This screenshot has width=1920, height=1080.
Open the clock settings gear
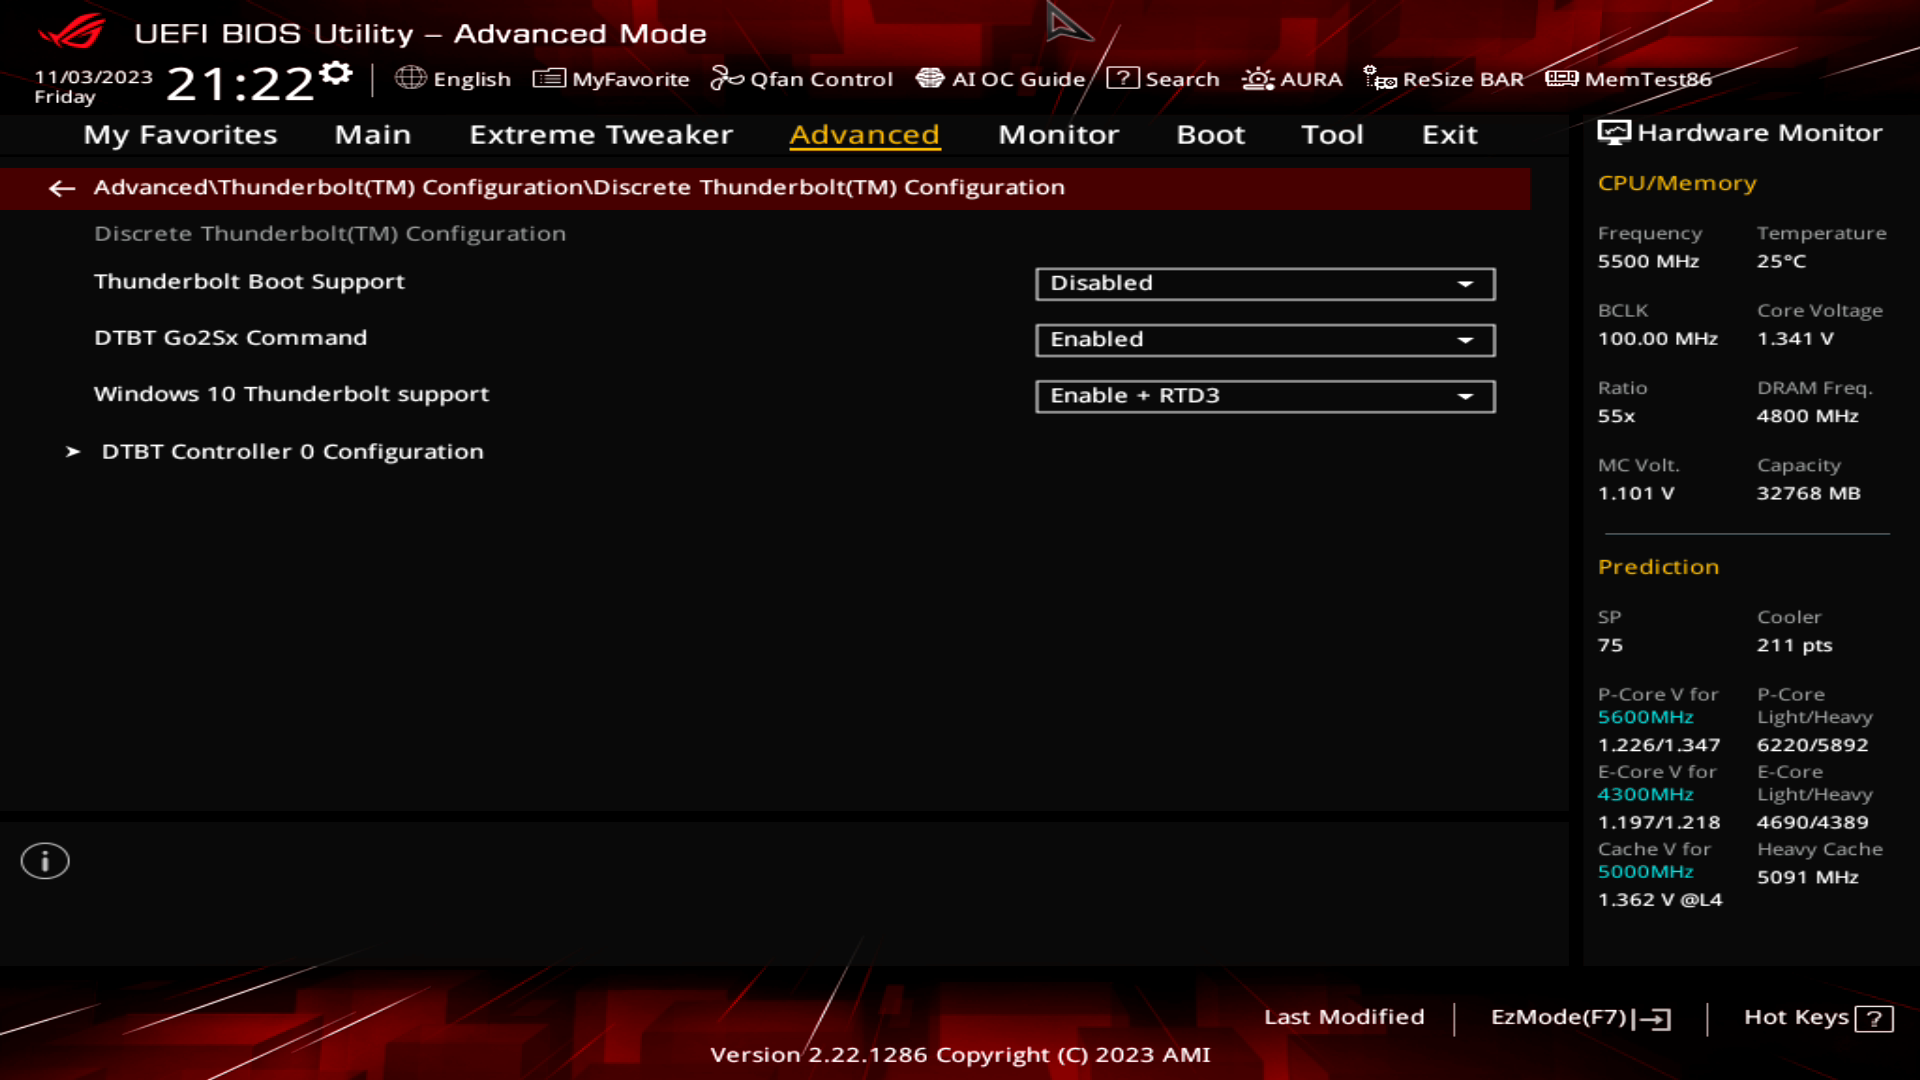click(x=337, y=71)
